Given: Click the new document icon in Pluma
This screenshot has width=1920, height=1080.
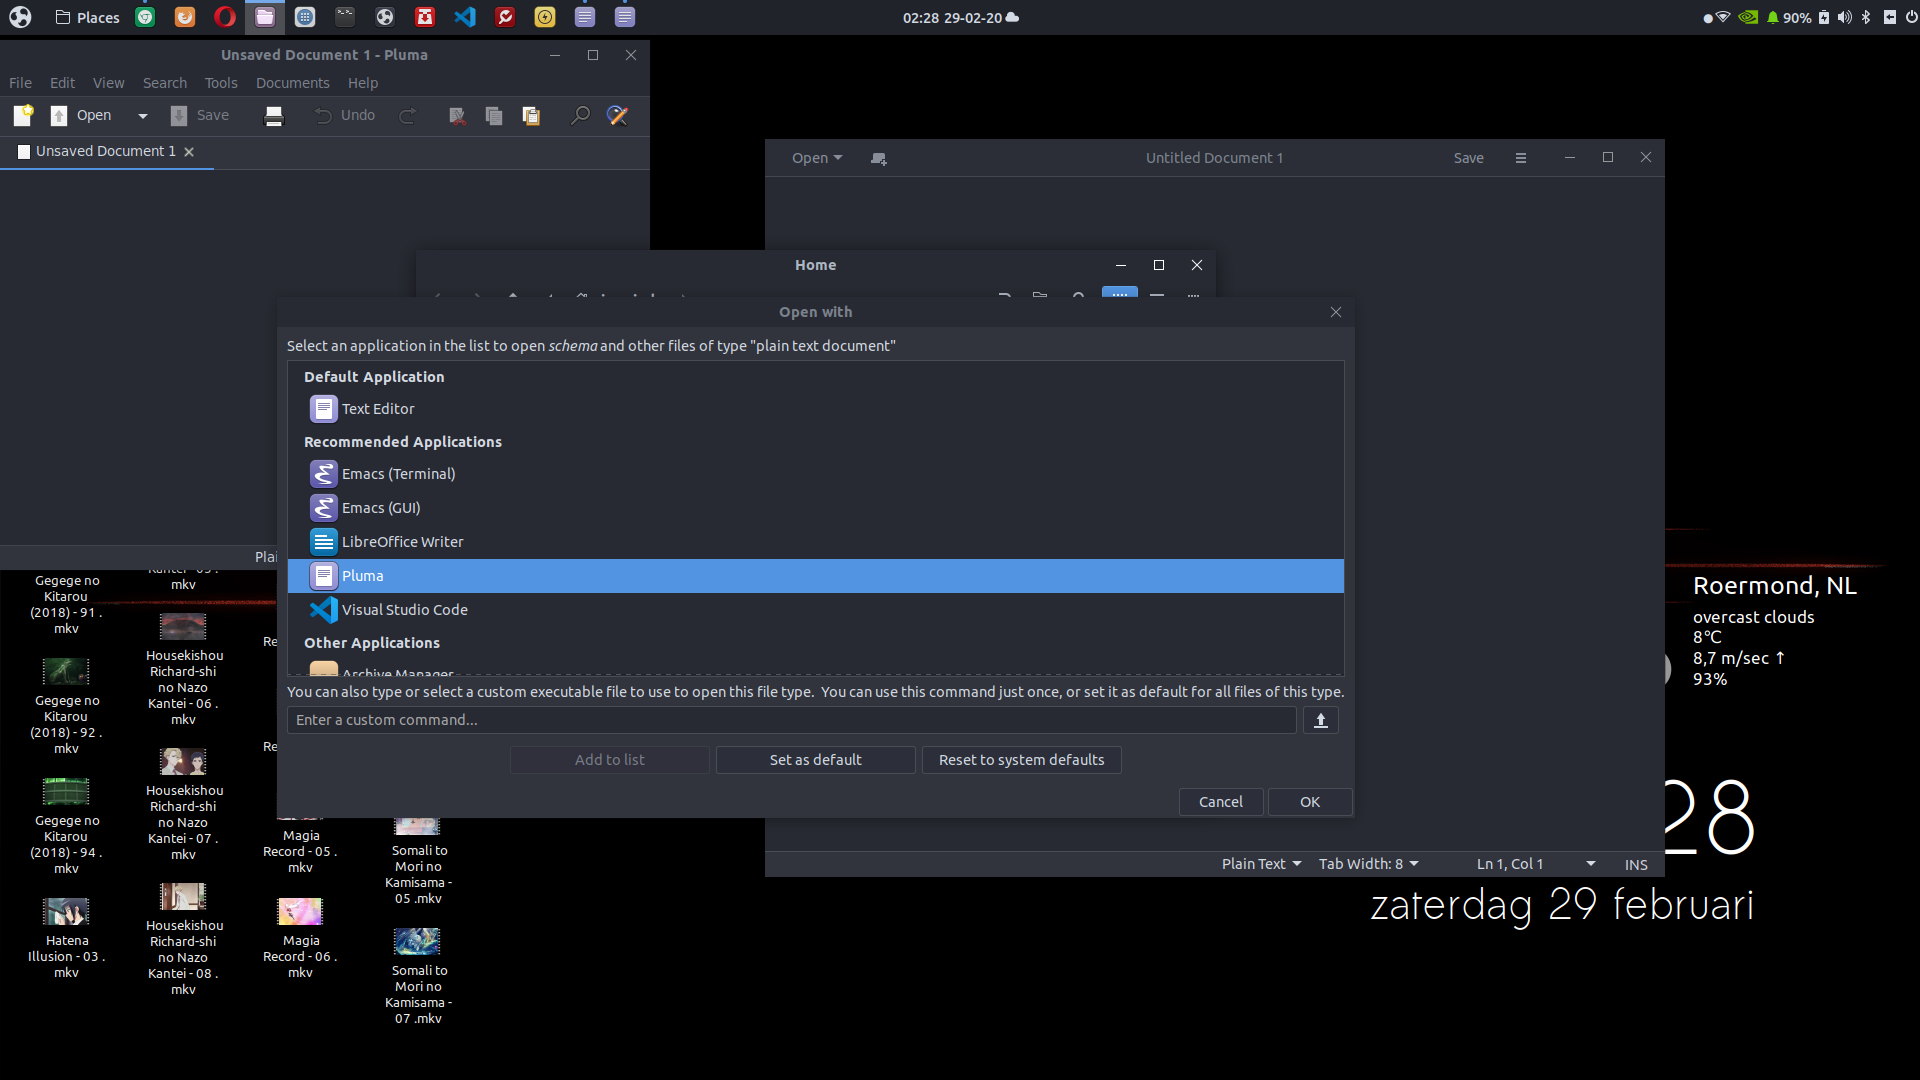Looking at the screenshot, I should click(23, 115).
